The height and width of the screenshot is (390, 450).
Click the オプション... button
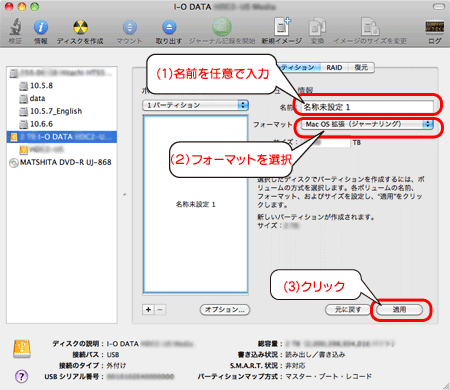225,310
